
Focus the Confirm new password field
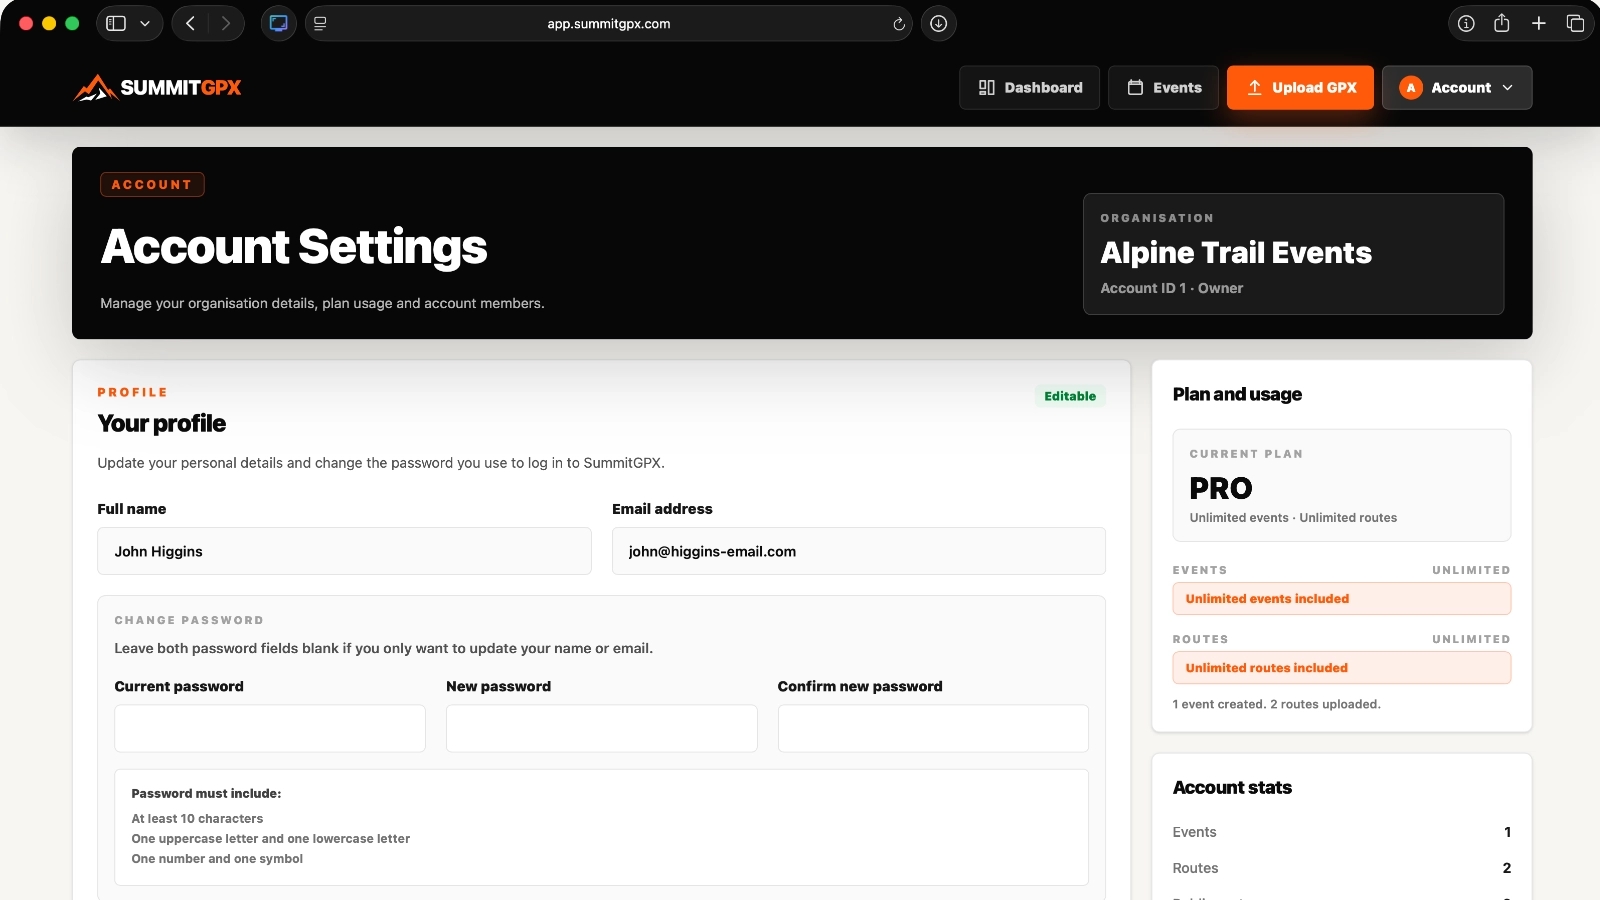933,728
